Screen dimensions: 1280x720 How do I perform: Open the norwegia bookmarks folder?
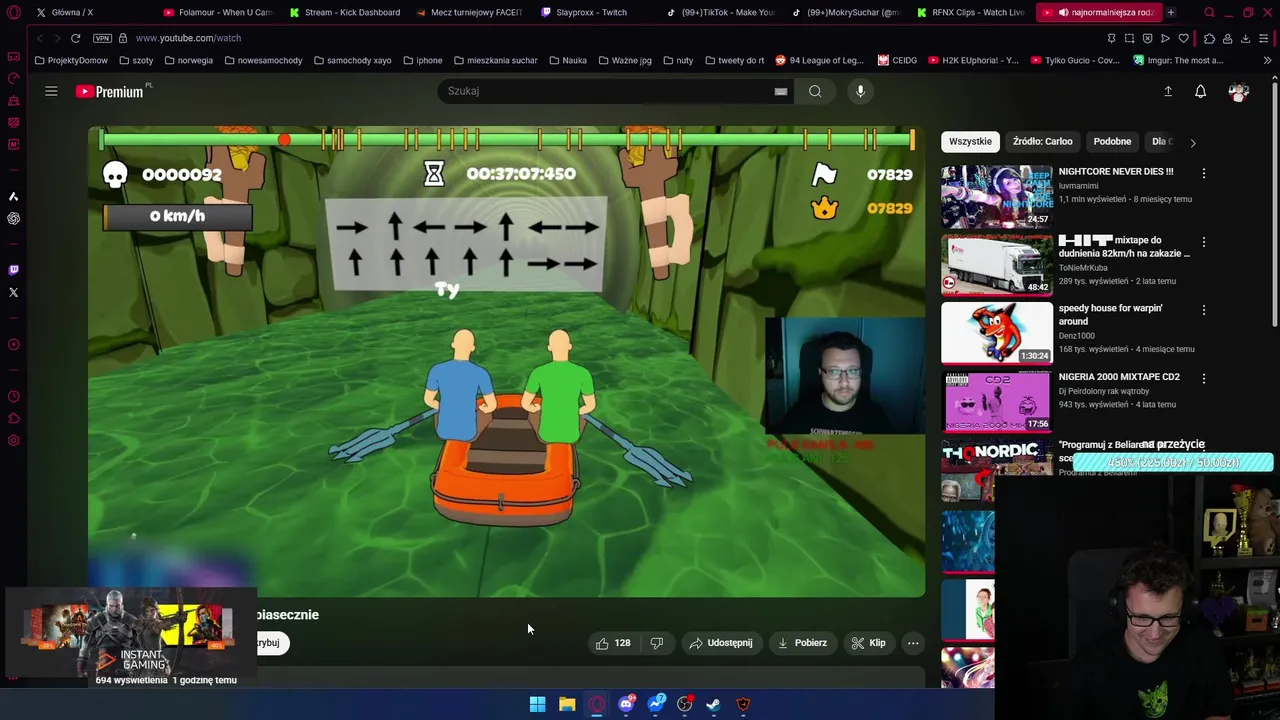click(x=188, y=60)
